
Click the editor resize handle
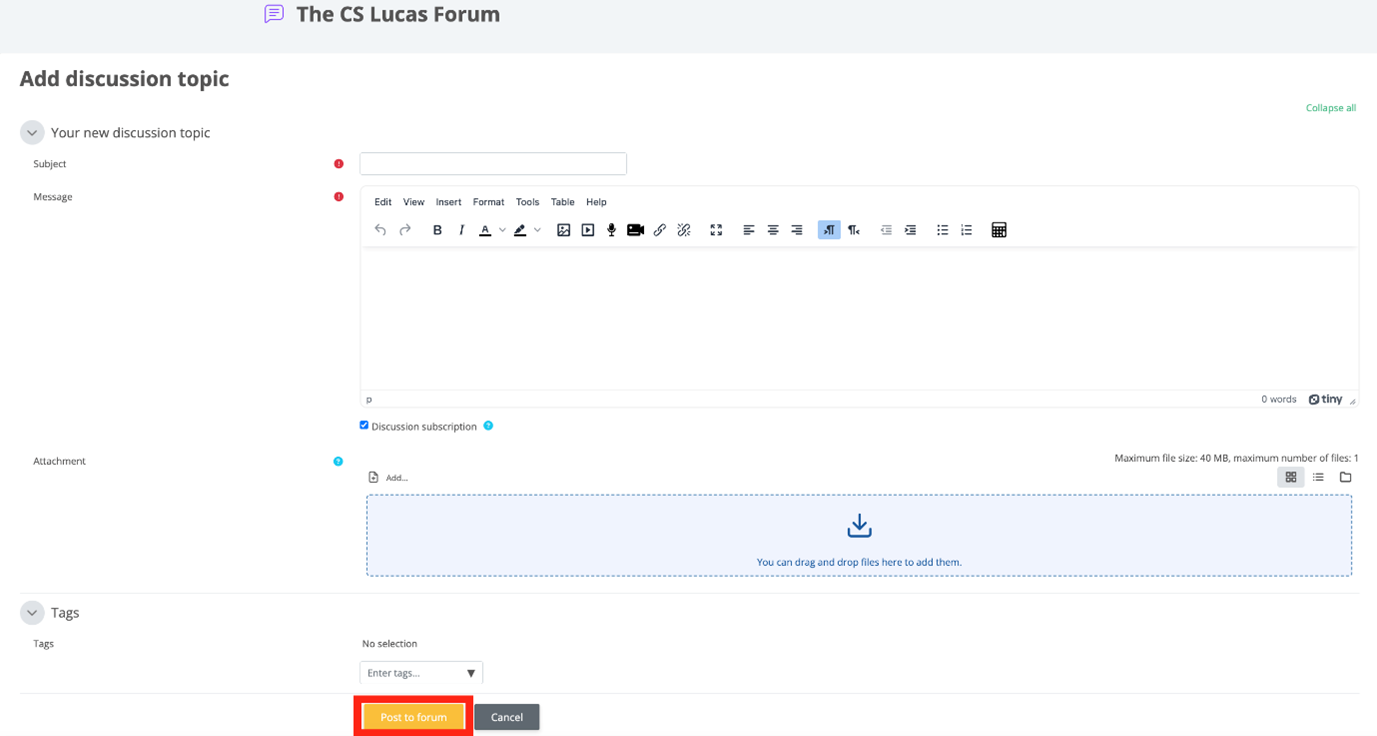pyautogui.click(x=1352, y=400)
